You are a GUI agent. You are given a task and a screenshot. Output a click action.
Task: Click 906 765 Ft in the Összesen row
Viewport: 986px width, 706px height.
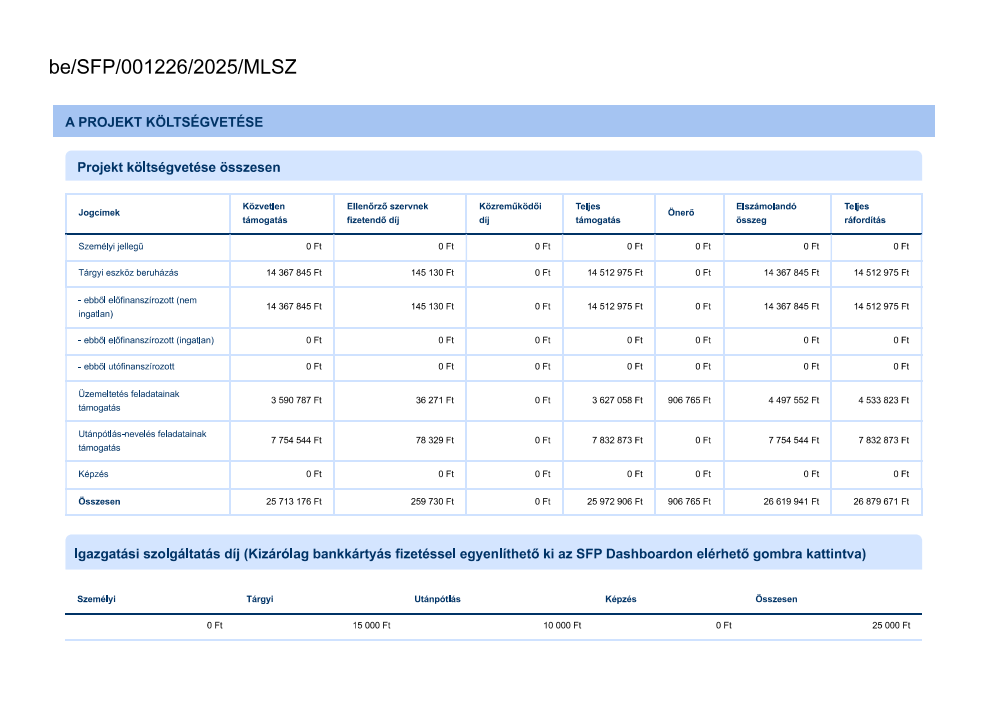(x=689, y=502)
